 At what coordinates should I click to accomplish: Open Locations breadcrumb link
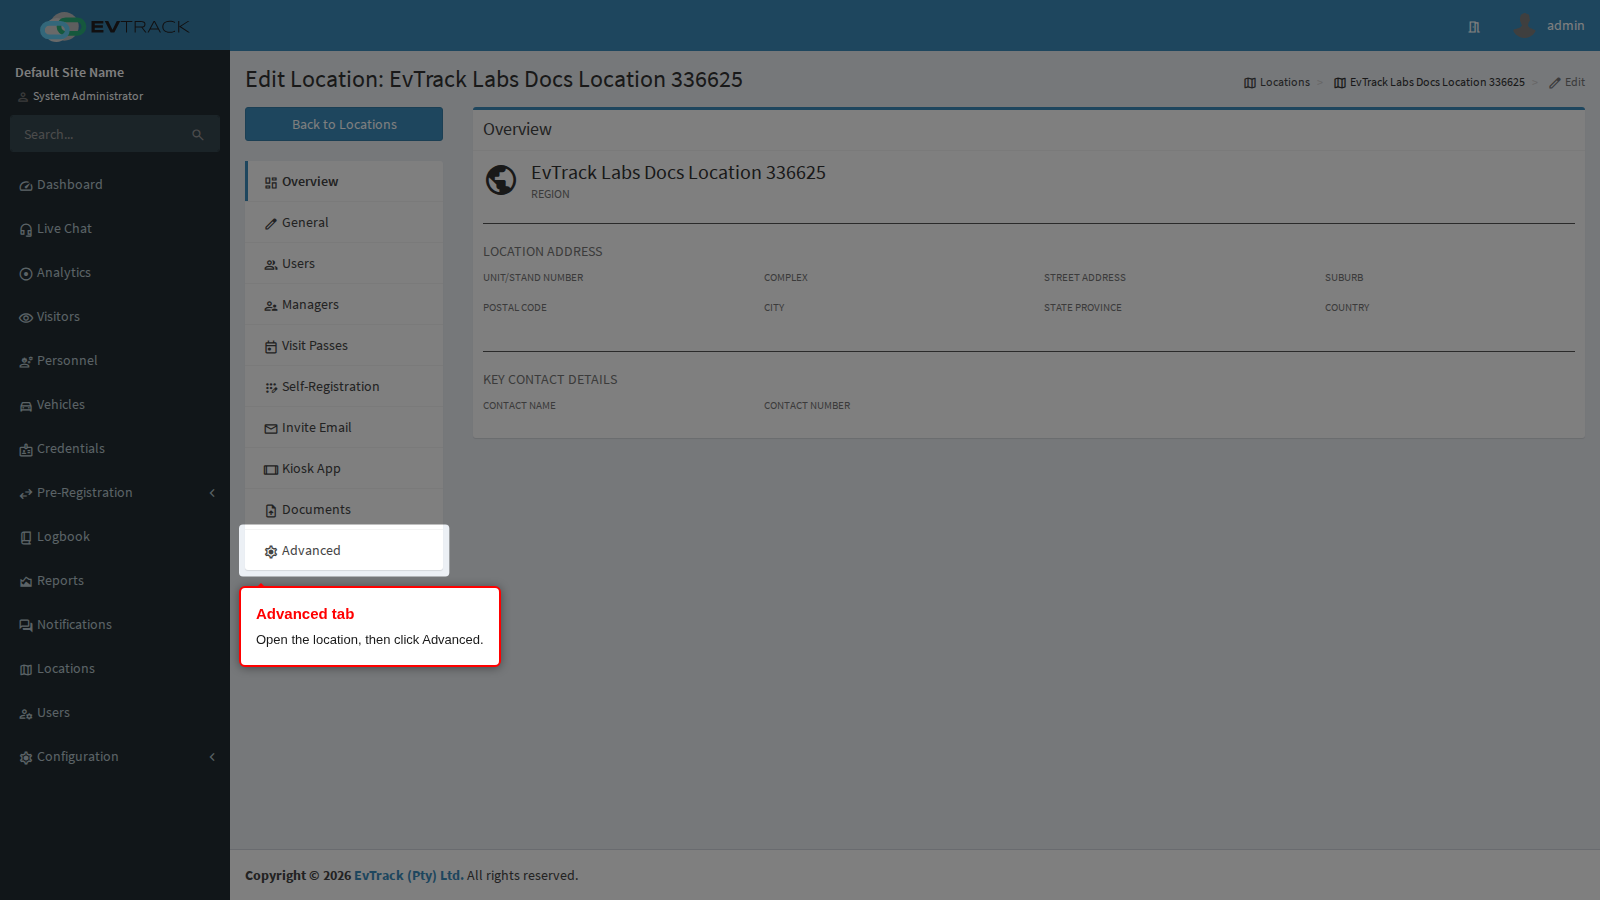[1277, 82]
